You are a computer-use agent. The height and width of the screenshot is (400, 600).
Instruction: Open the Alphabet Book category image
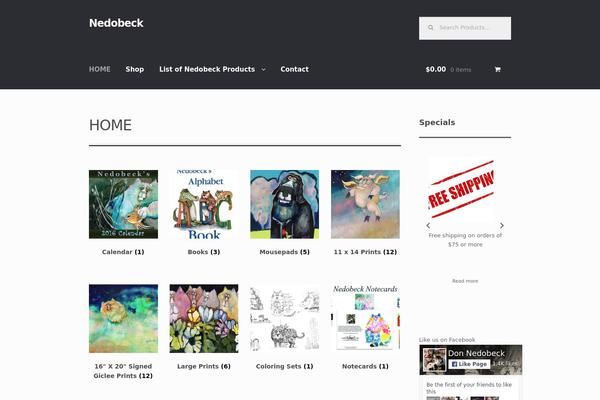[x=204, y=204]
